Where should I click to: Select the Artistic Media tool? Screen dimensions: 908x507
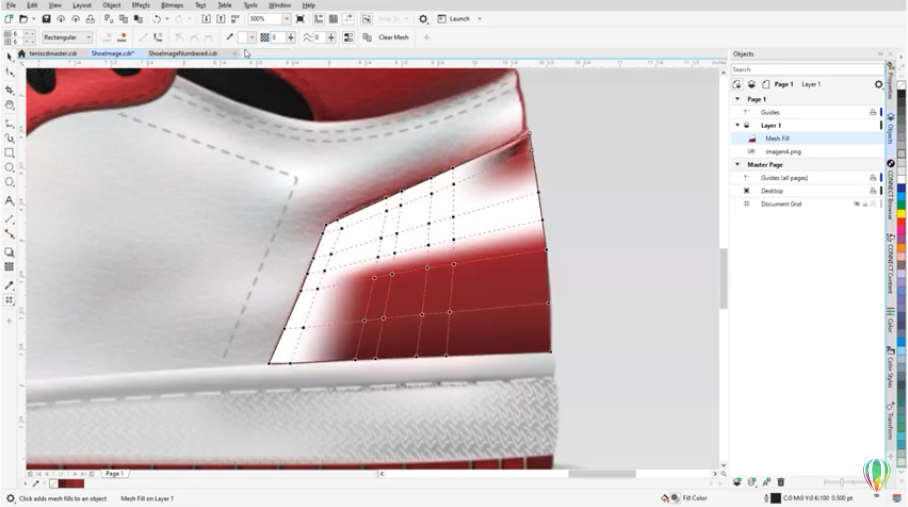point(9,138)
